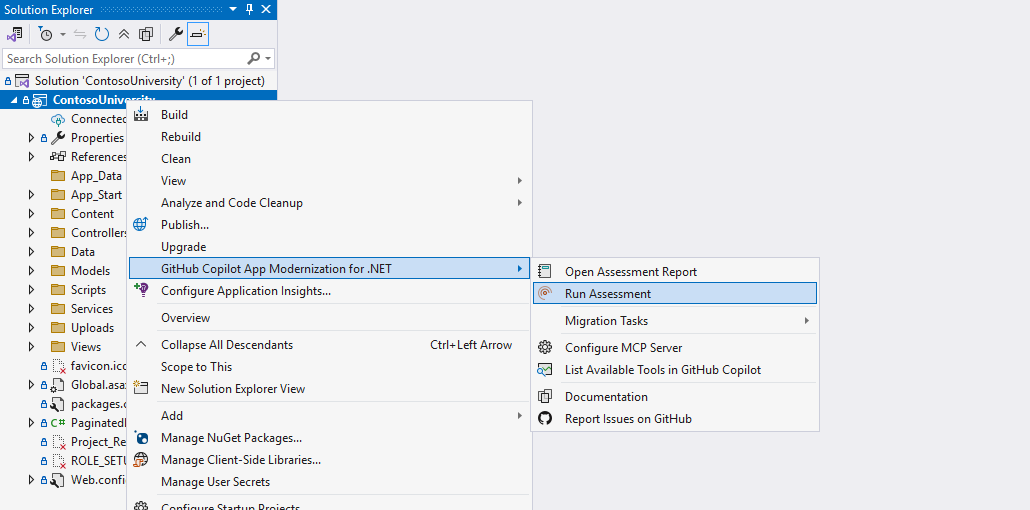Open the View submenu
This screenshot has height=510, width=1030.
[x=328, y=181]
